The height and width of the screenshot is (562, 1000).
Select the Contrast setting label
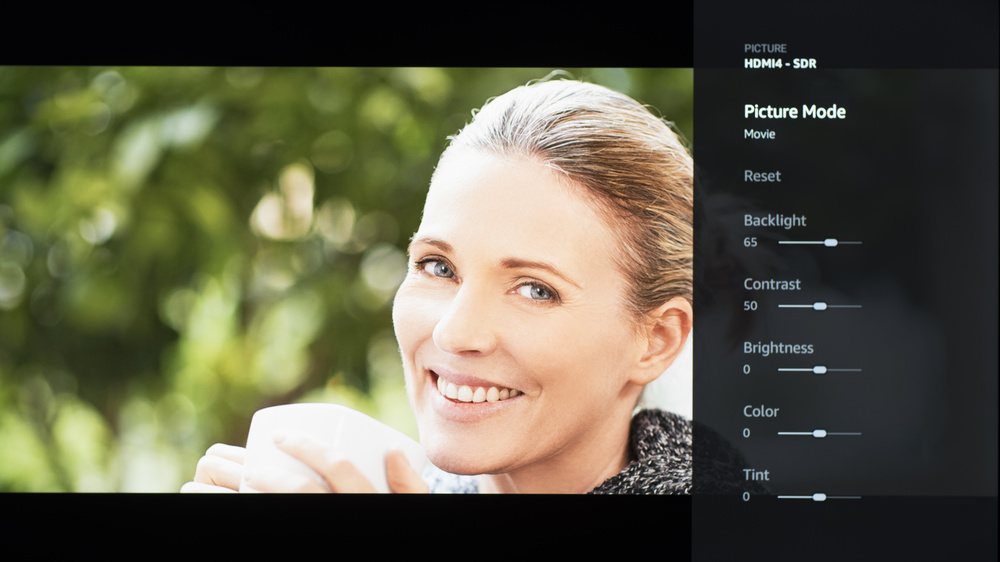coord(772,284)
